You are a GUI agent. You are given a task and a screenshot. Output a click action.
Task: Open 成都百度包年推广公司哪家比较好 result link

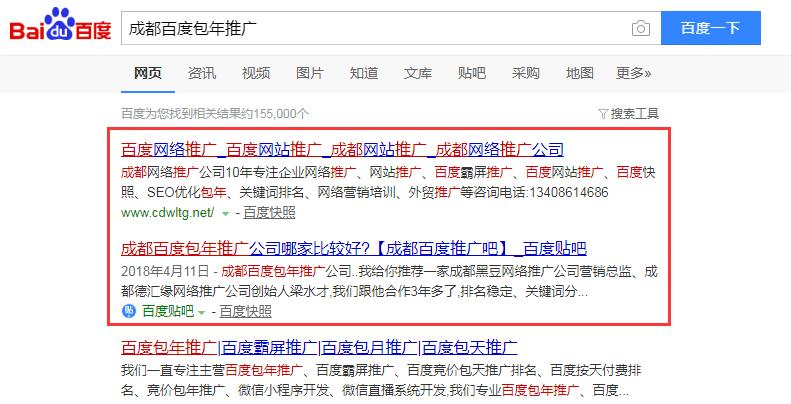pyautogui.click(x=354, y=249)
